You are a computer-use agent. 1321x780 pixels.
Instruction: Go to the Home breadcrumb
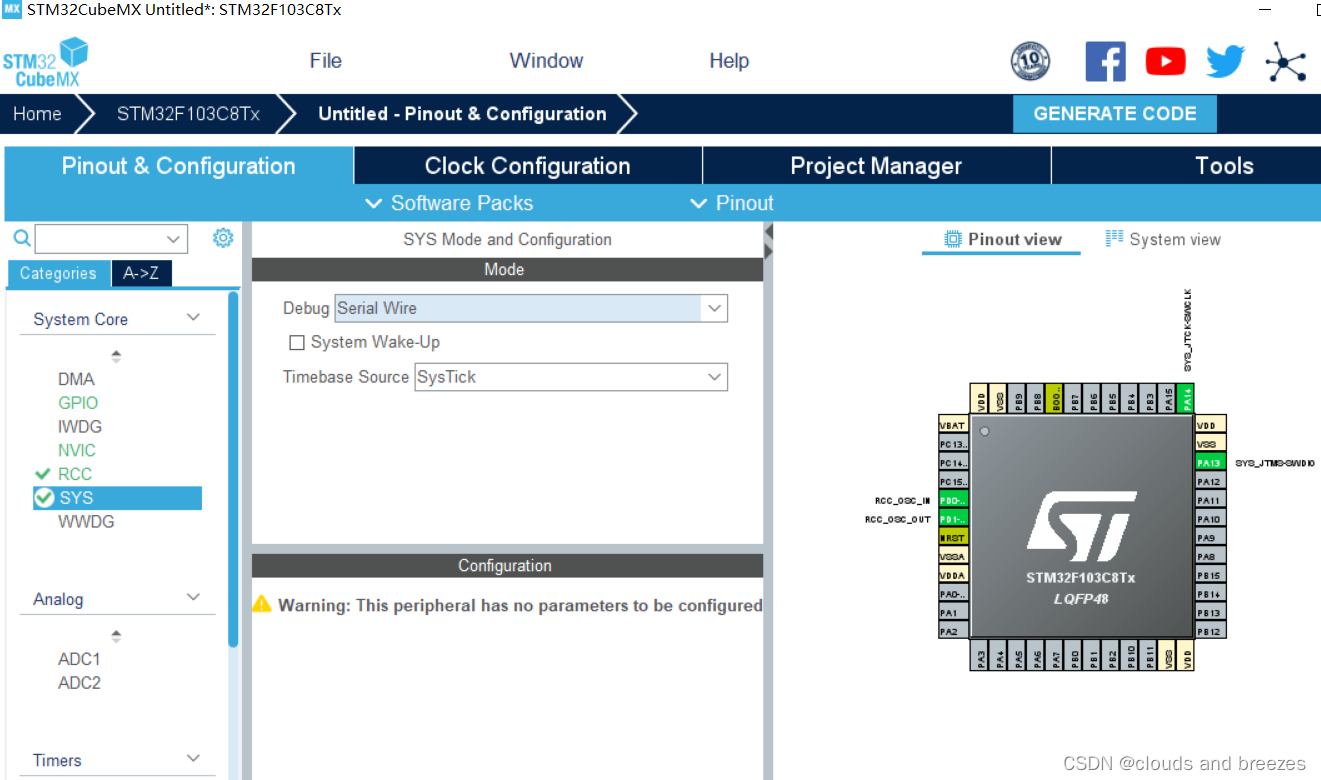(37, 114)
